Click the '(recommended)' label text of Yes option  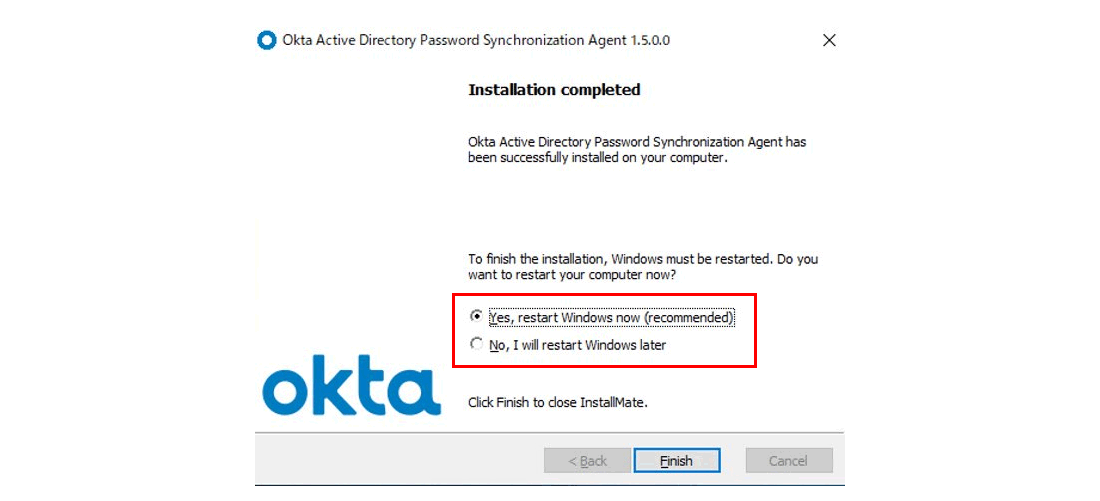pos(689,318)
